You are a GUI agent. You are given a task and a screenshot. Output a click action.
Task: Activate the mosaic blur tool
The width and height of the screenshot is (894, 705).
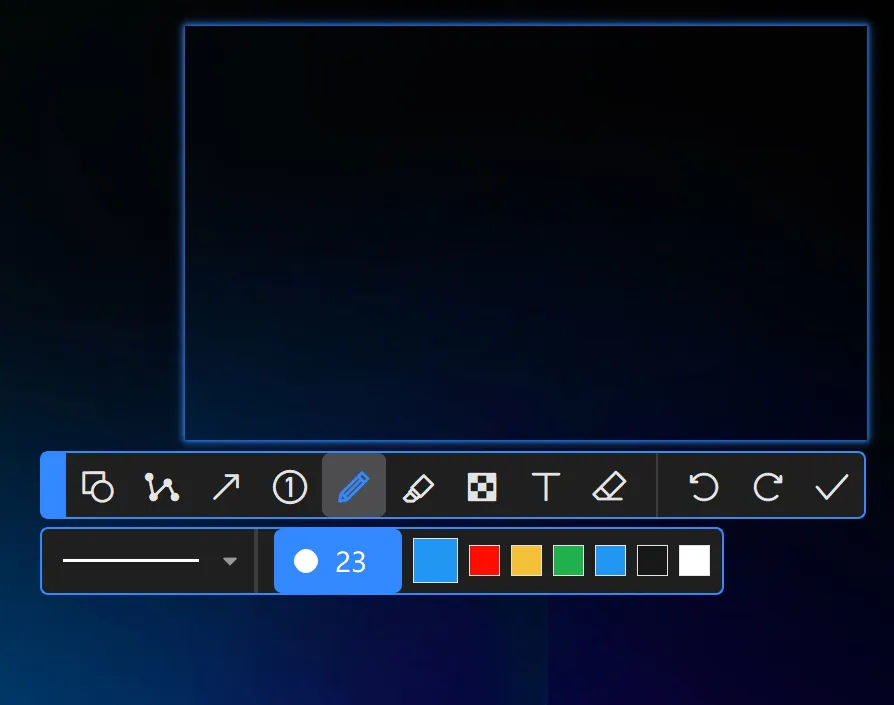482,487
